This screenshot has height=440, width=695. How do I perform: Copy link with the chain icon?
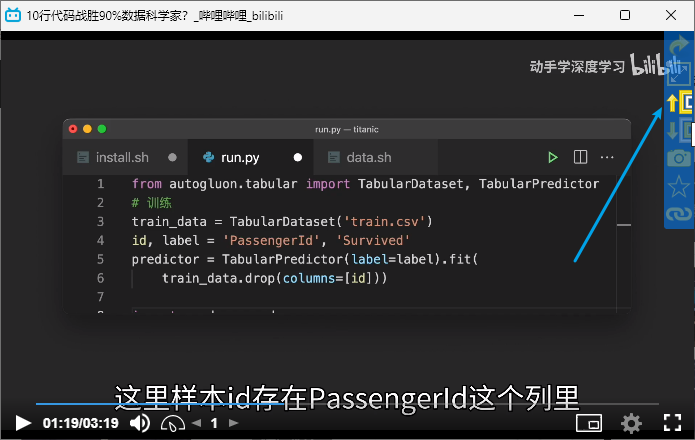click(x=680, y=214)
